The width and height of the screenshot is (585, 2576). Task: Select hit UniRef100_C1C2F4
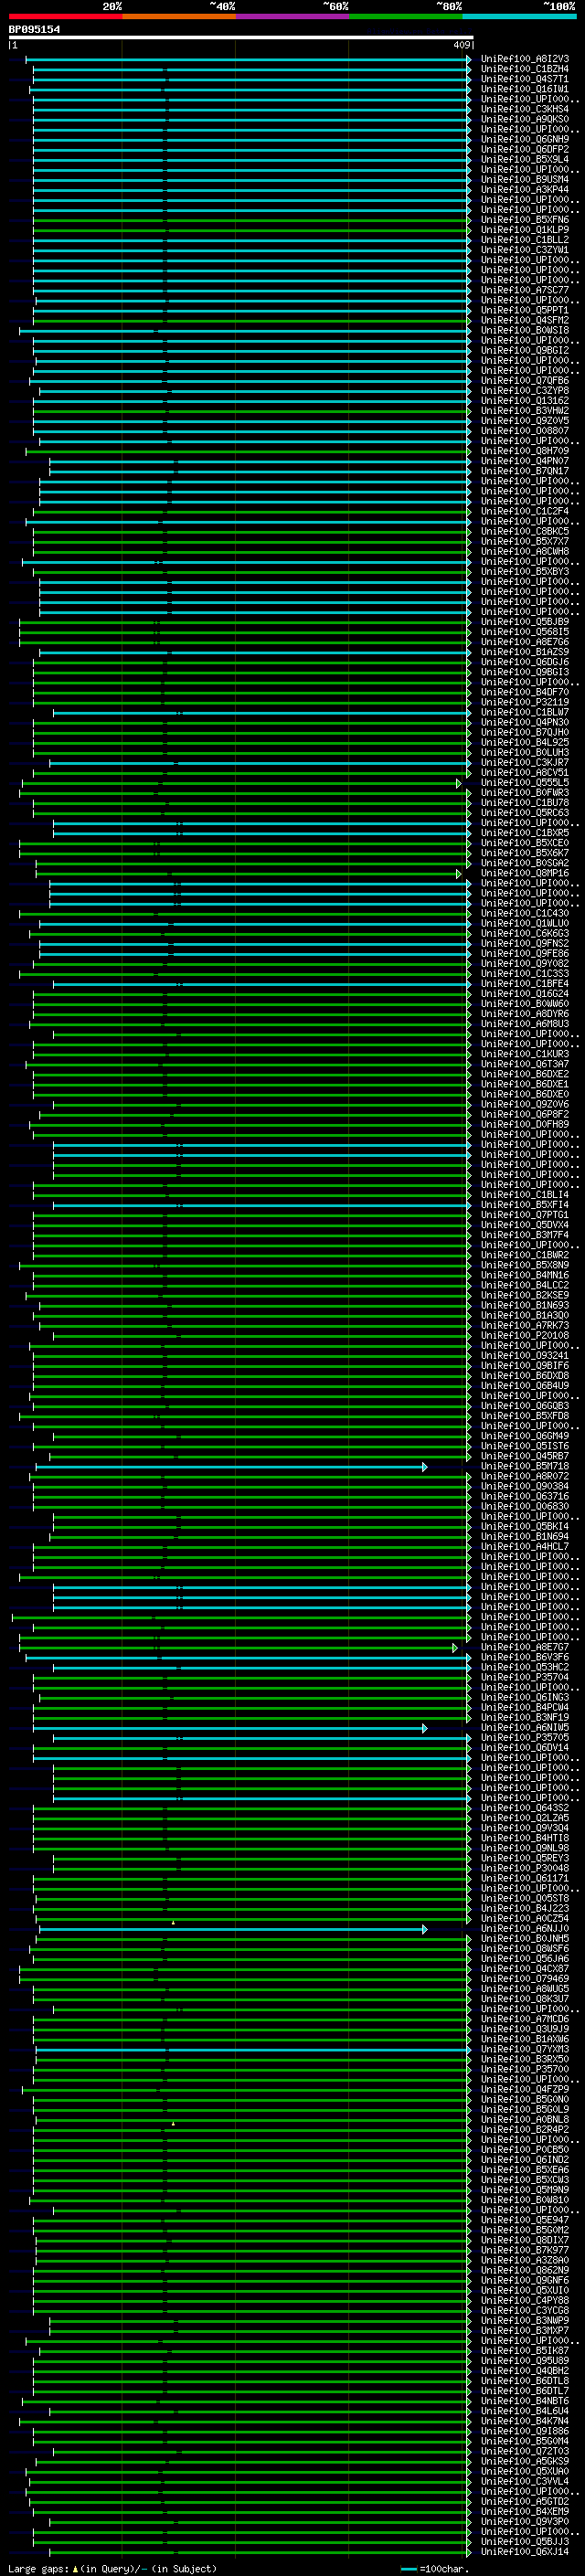point(524,511)
